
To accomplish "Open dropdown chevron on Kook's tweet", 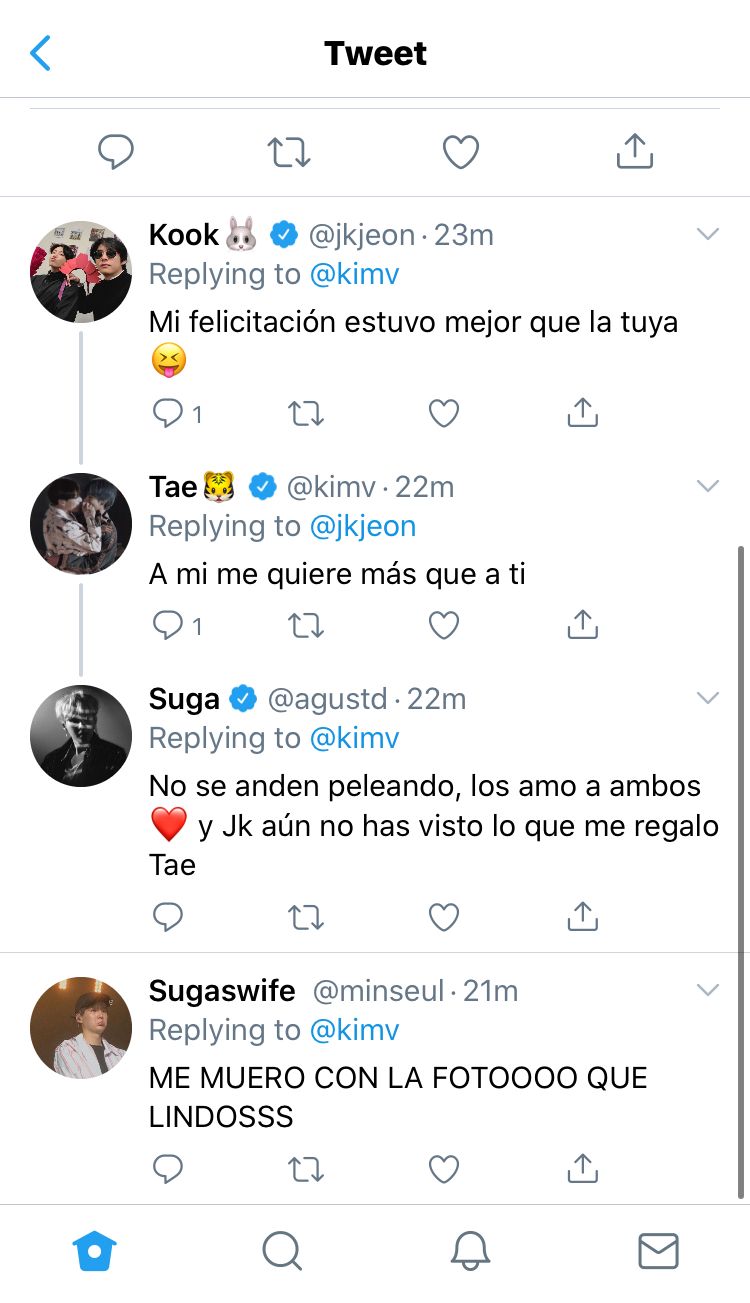I will click(x=708, y=234).
